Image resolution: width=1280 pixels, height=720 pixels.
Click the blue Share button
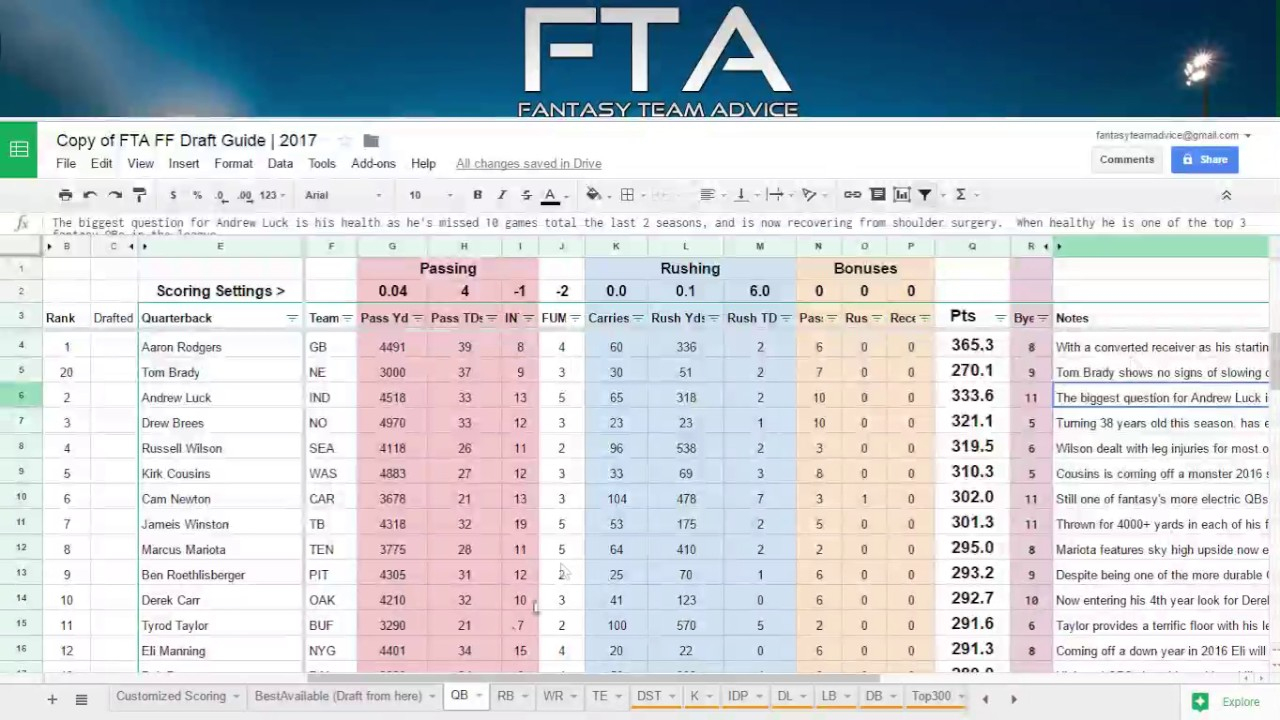(x=1204, y=159)
